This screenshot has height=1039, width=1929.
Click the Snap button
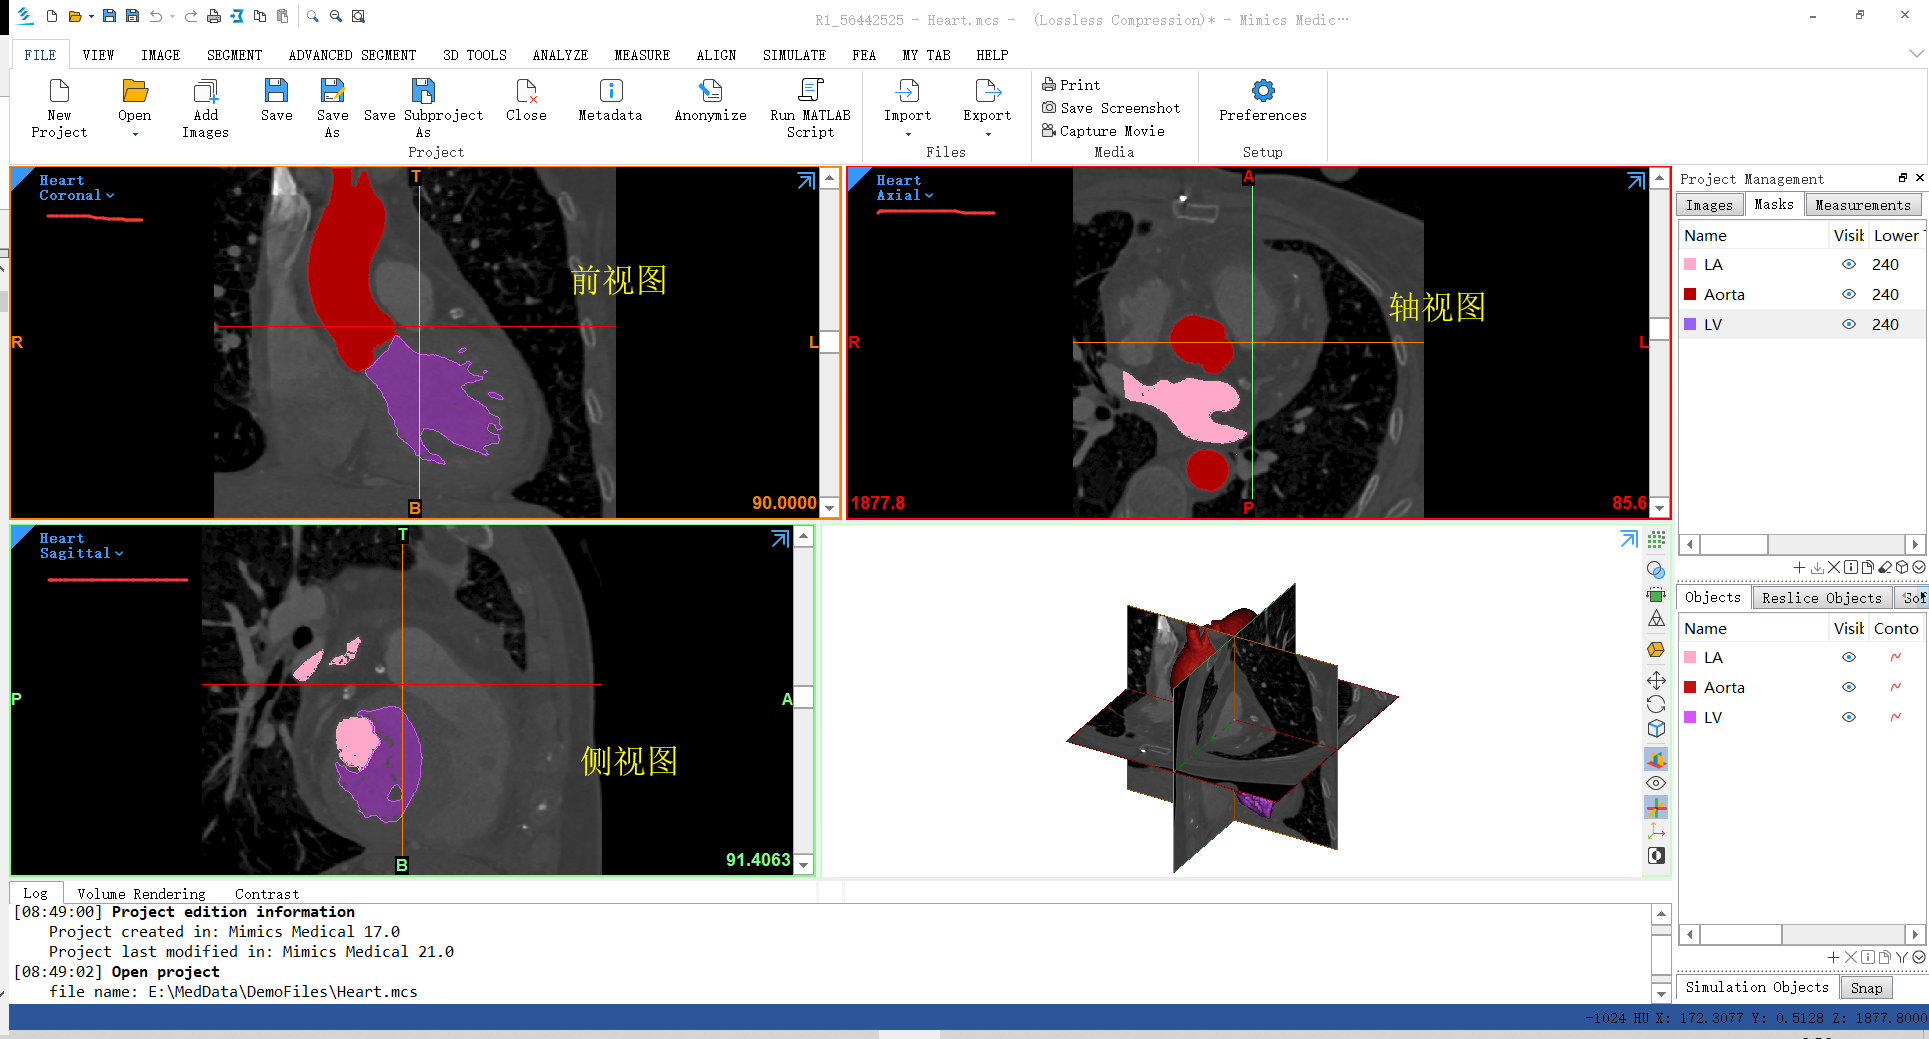coord(1866,988)
